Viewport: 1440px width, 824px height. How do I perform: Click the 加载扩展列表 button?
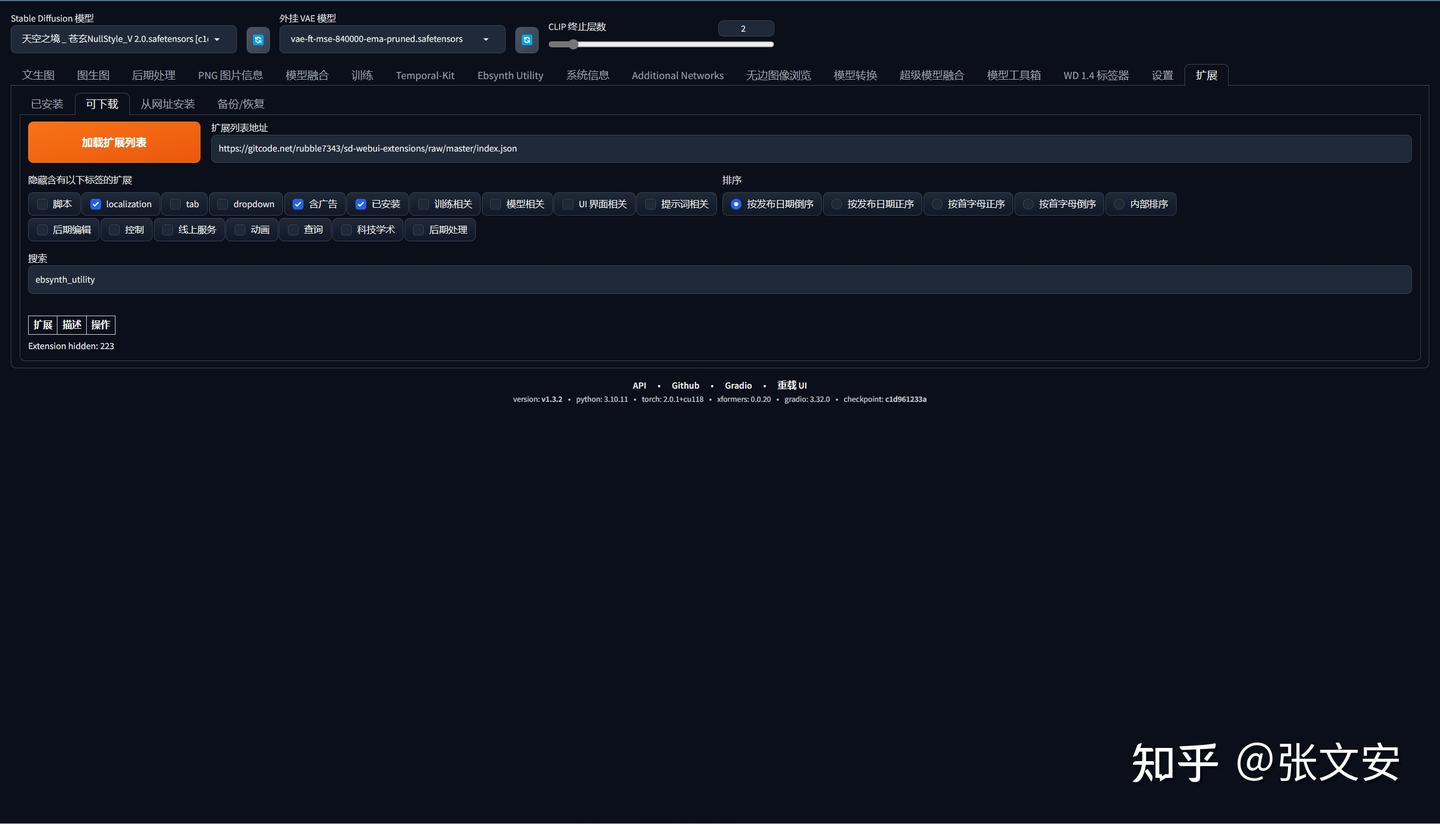pos(114,142)
